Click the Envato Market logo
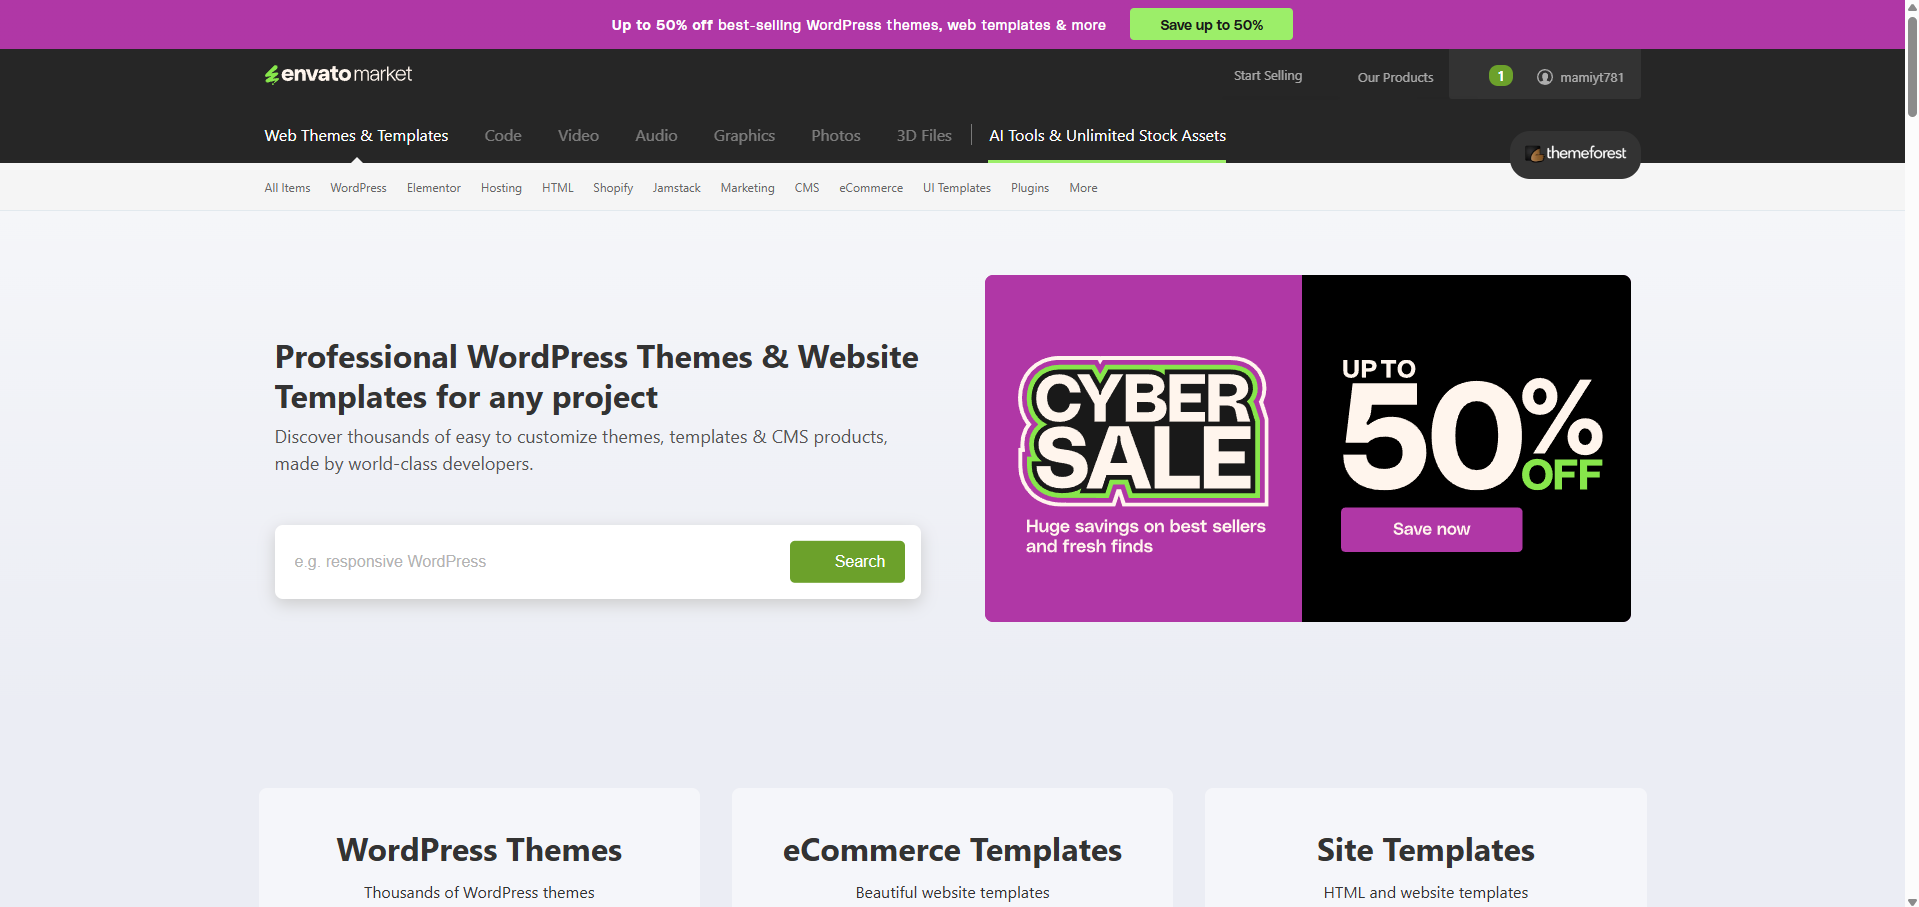Viewport: 1919px width, 907px height. pos(338,74)
